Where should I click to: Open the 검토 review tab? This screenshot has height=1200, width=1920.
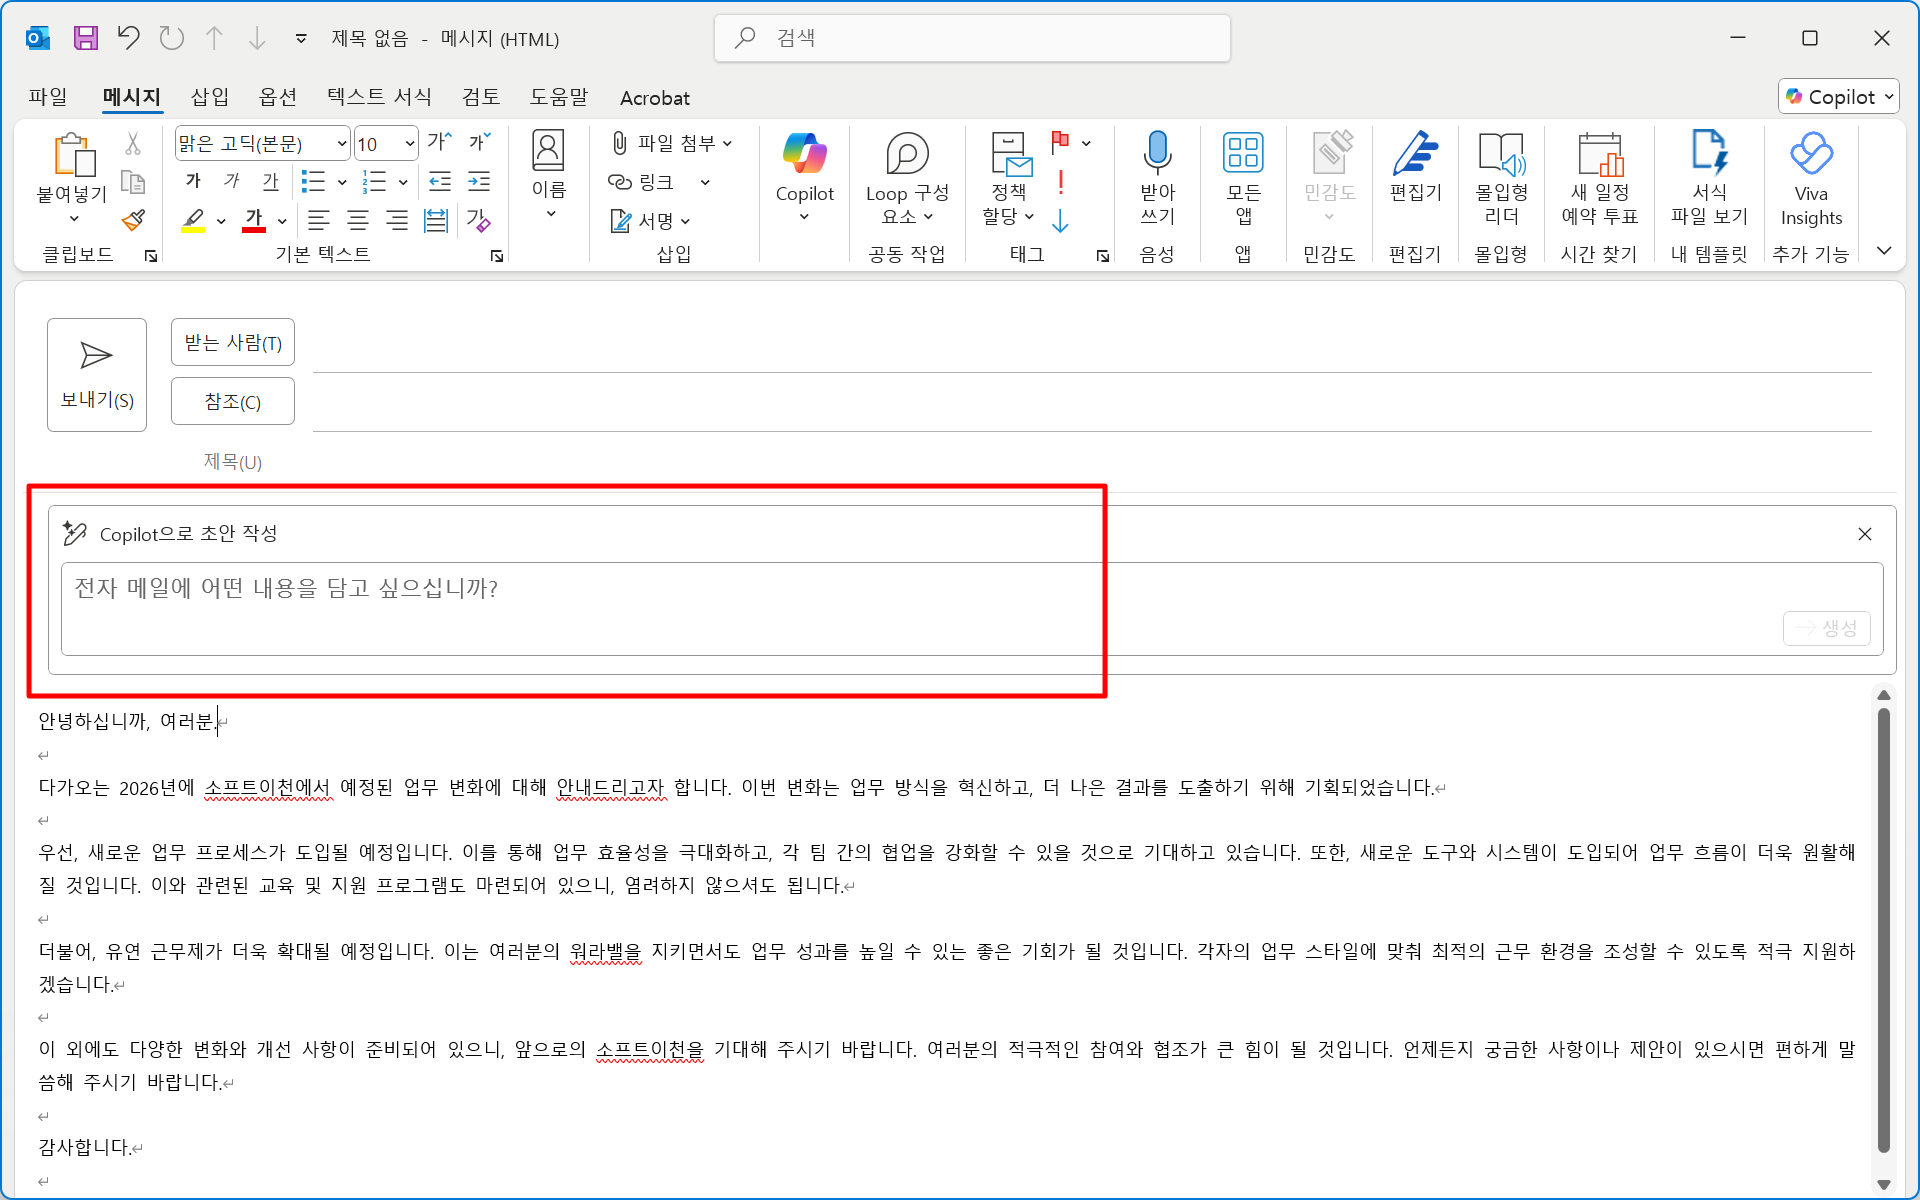tap(480, 97)
